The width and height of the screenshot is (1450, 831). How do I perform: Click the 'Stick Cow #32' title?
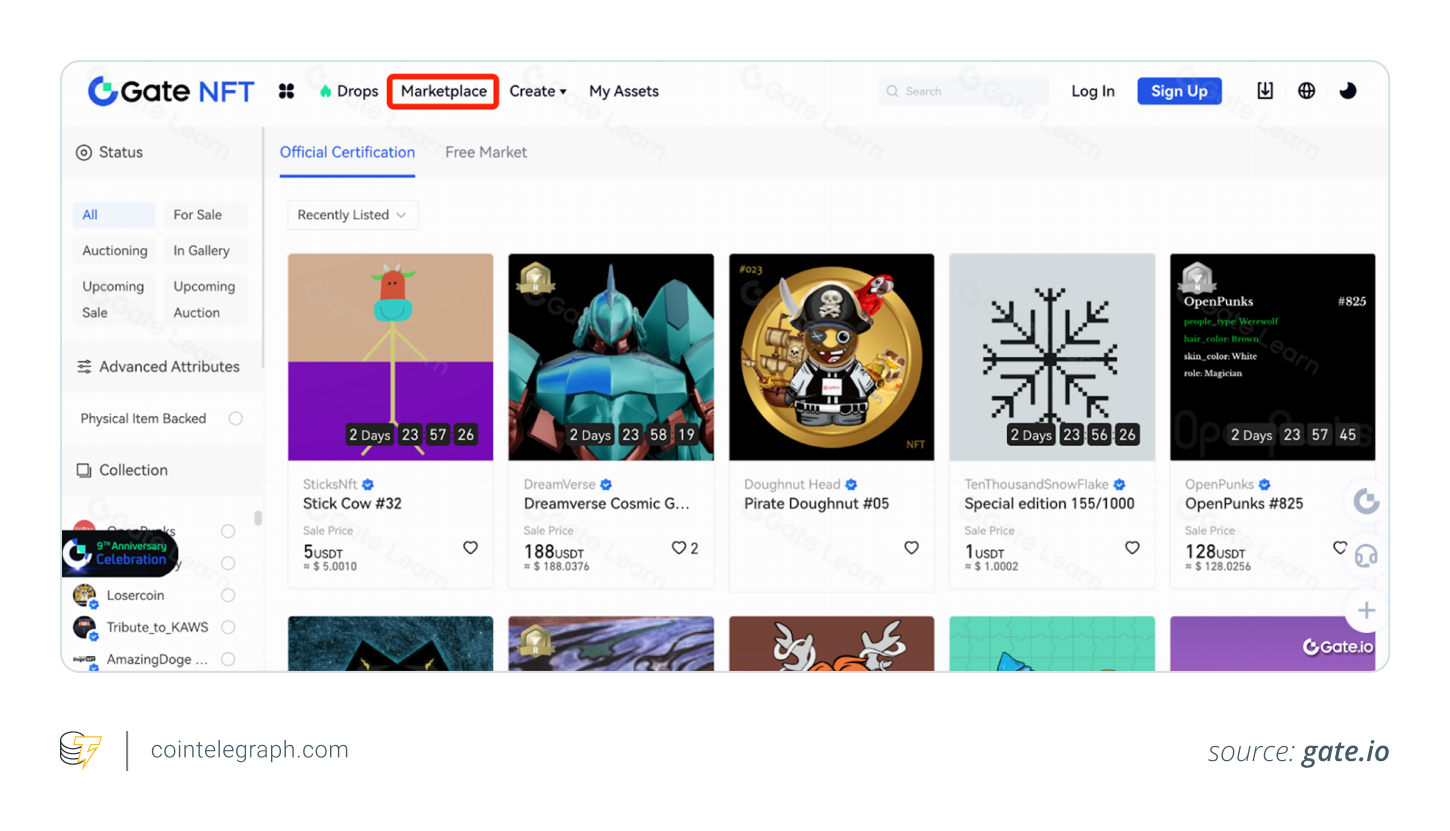click(352, 504)
